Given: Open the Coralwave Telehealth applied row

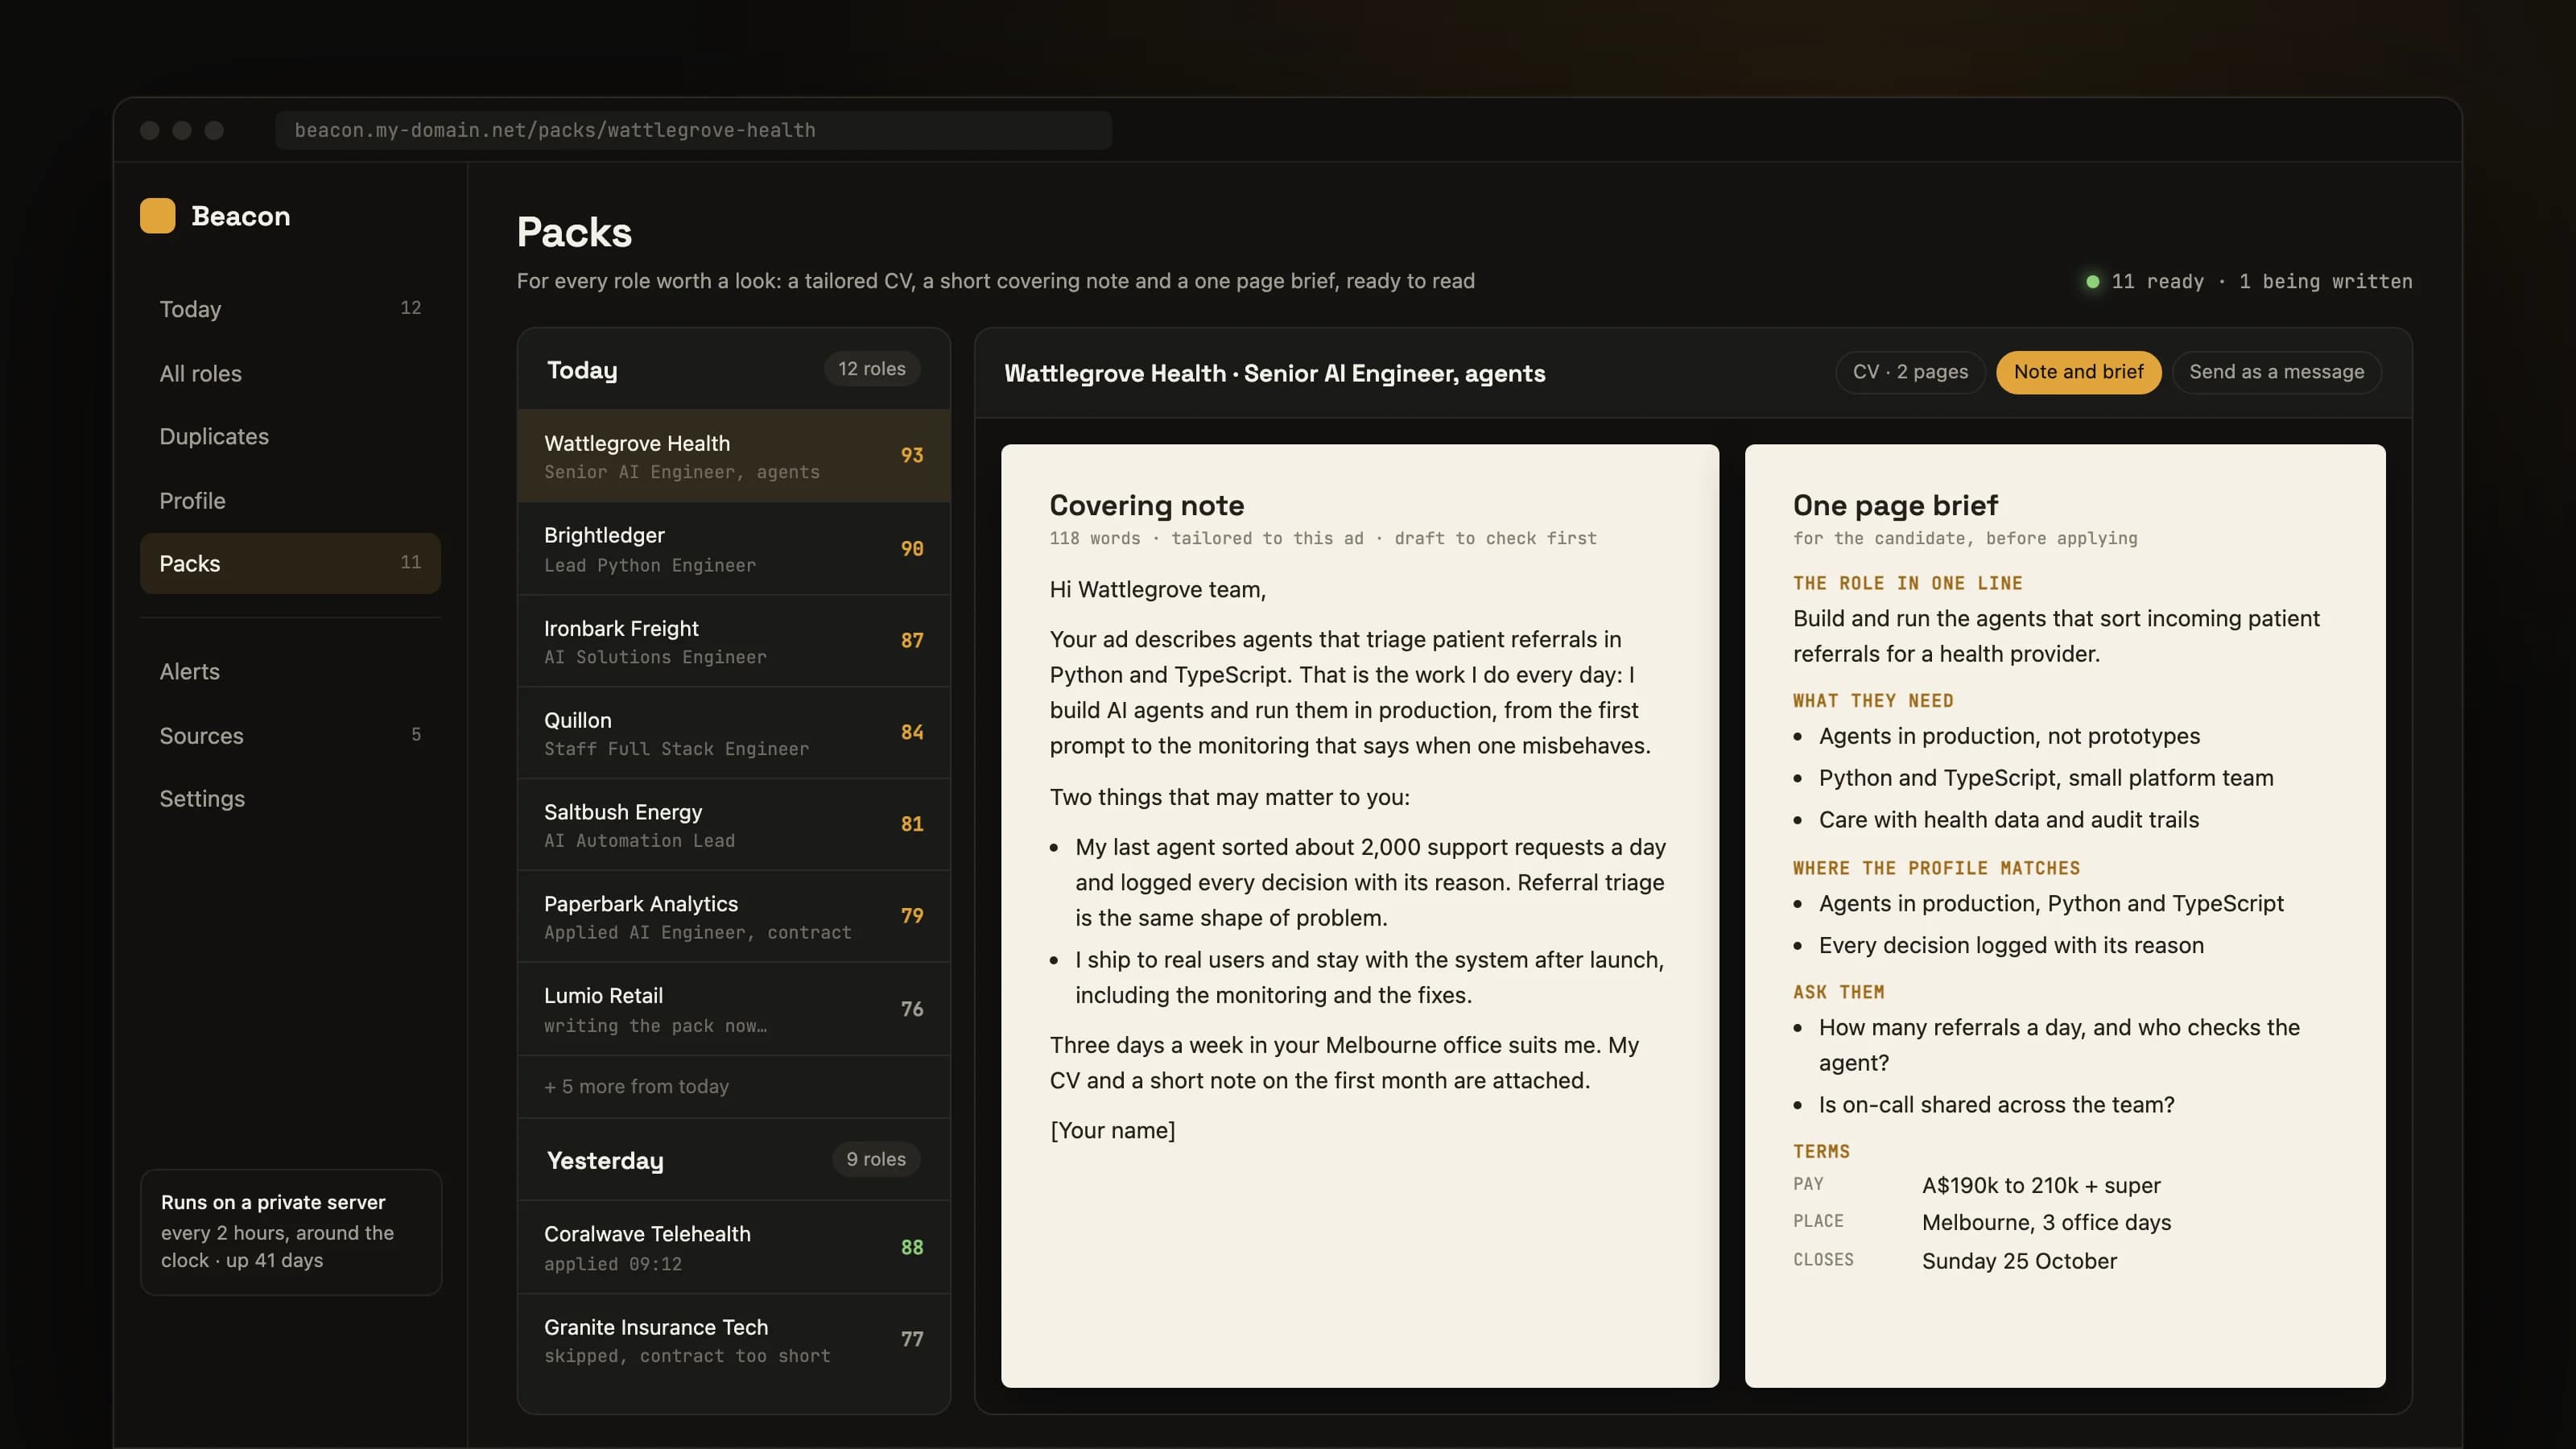Looking at the screenshot, I should point(733,1247).
